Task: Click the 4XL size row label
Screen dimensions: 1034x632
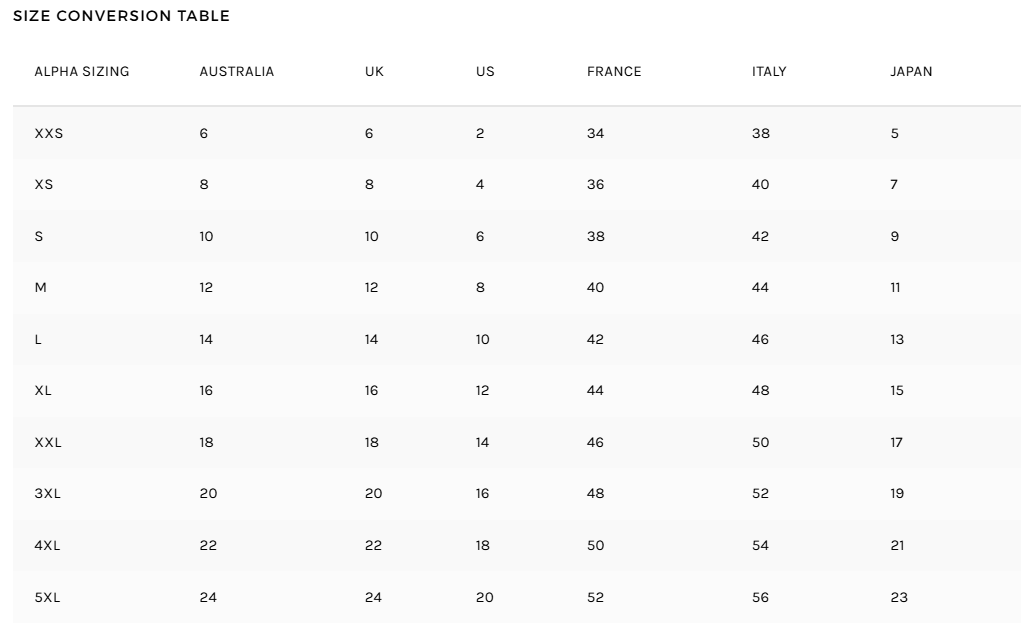Action: pyautogui.click(x=48, y=546)
